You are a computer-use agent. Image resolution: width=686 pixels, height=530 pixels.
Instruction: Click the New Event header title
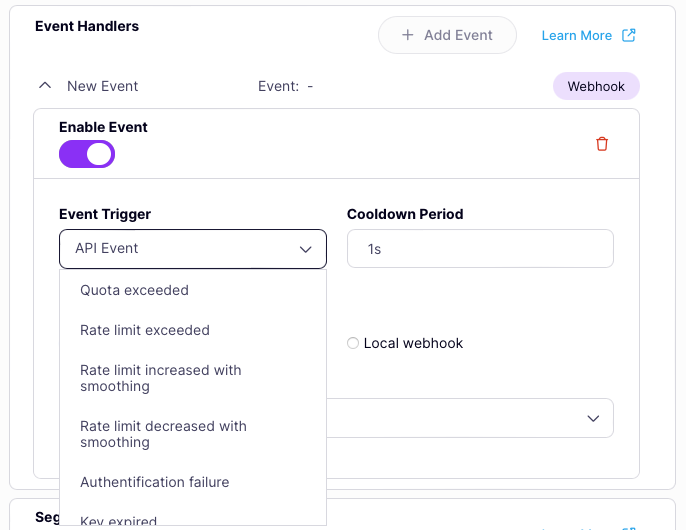pyautogui.click(x=103, y=86)
